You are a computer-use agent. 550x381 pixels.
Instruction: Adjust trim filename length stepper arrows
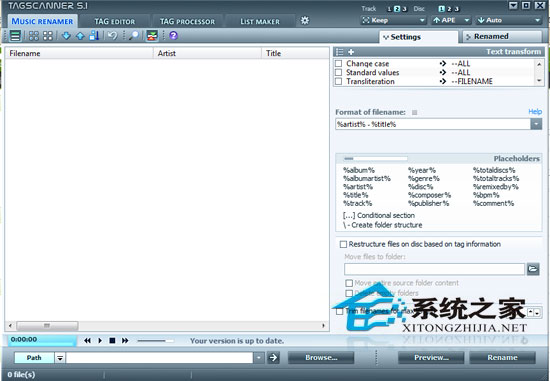(534, 312)
